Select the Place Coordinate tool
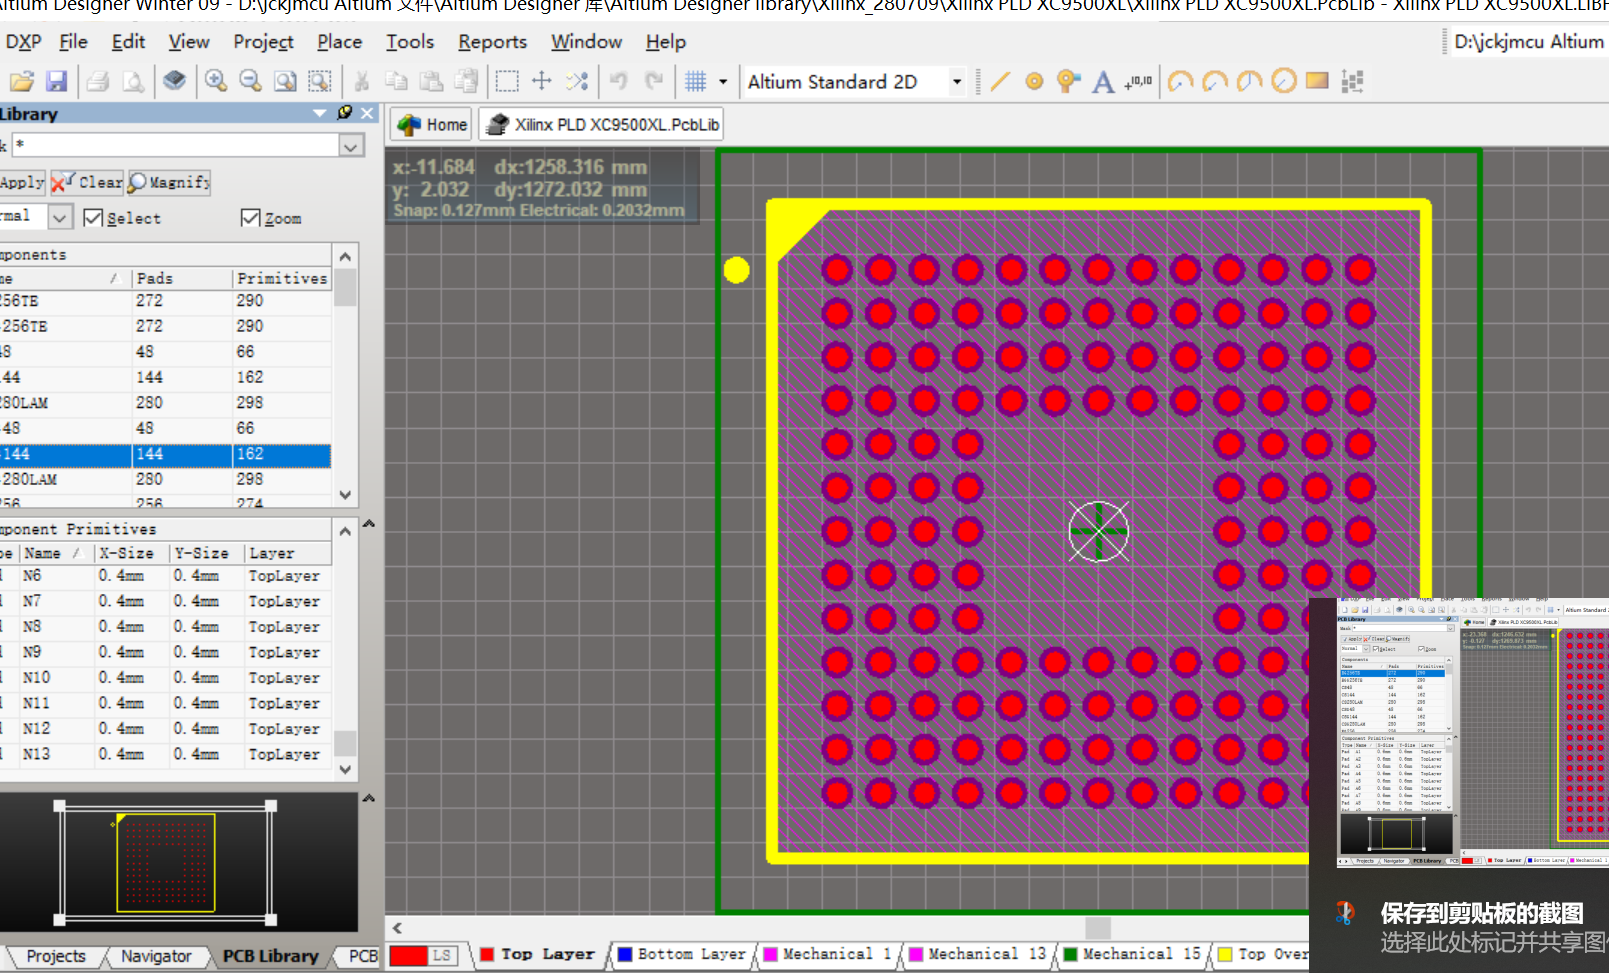This screenshot has width=1609, height=973. pos(1138,82)
